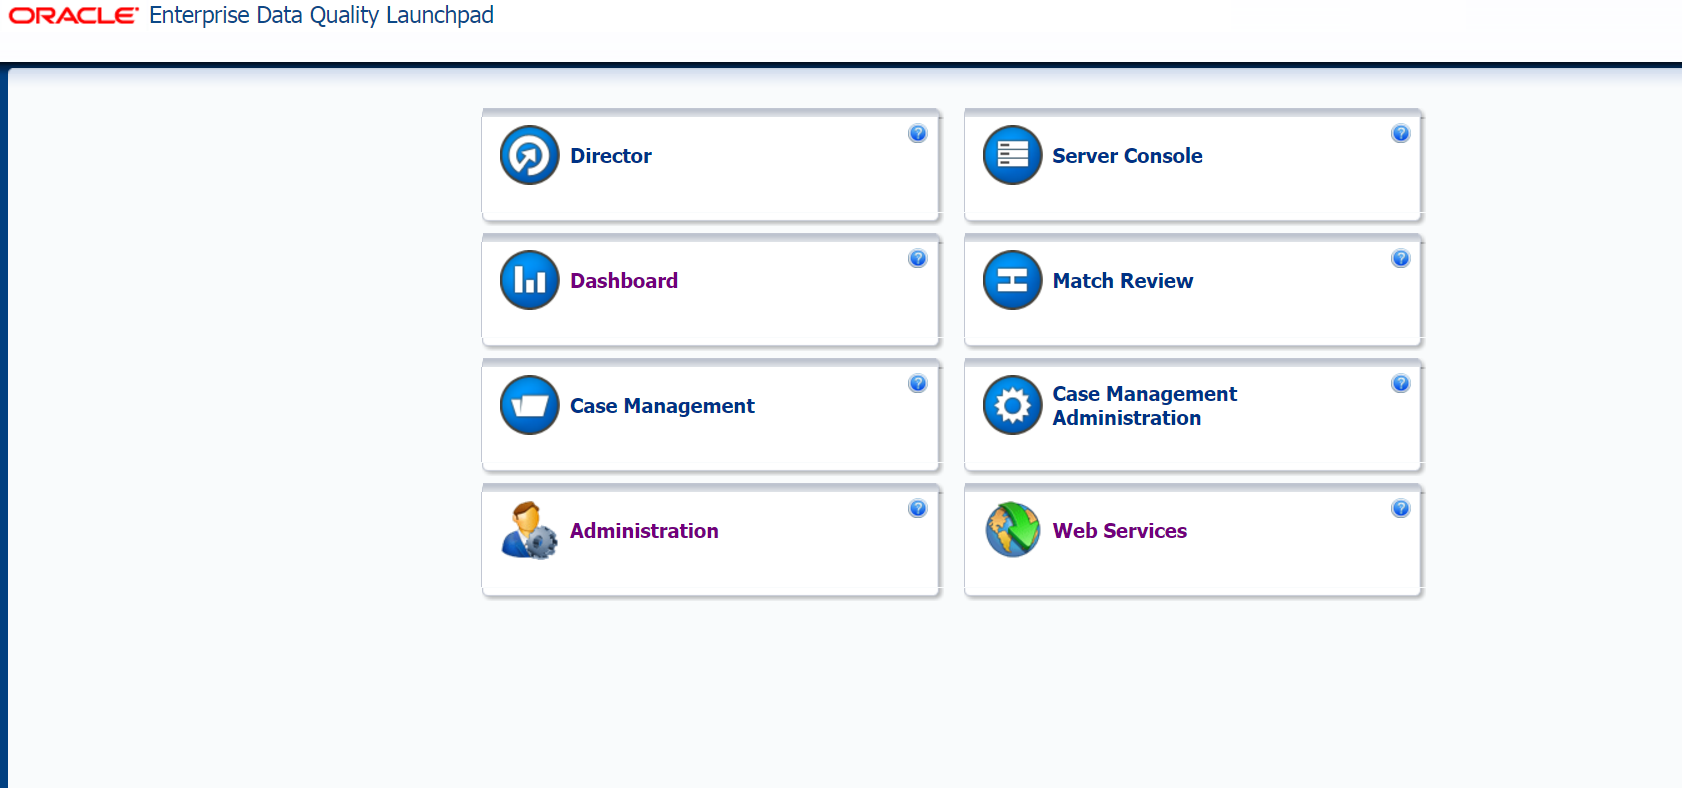Click the Oracle logo in the header
1682x788 pixels.
73,16
